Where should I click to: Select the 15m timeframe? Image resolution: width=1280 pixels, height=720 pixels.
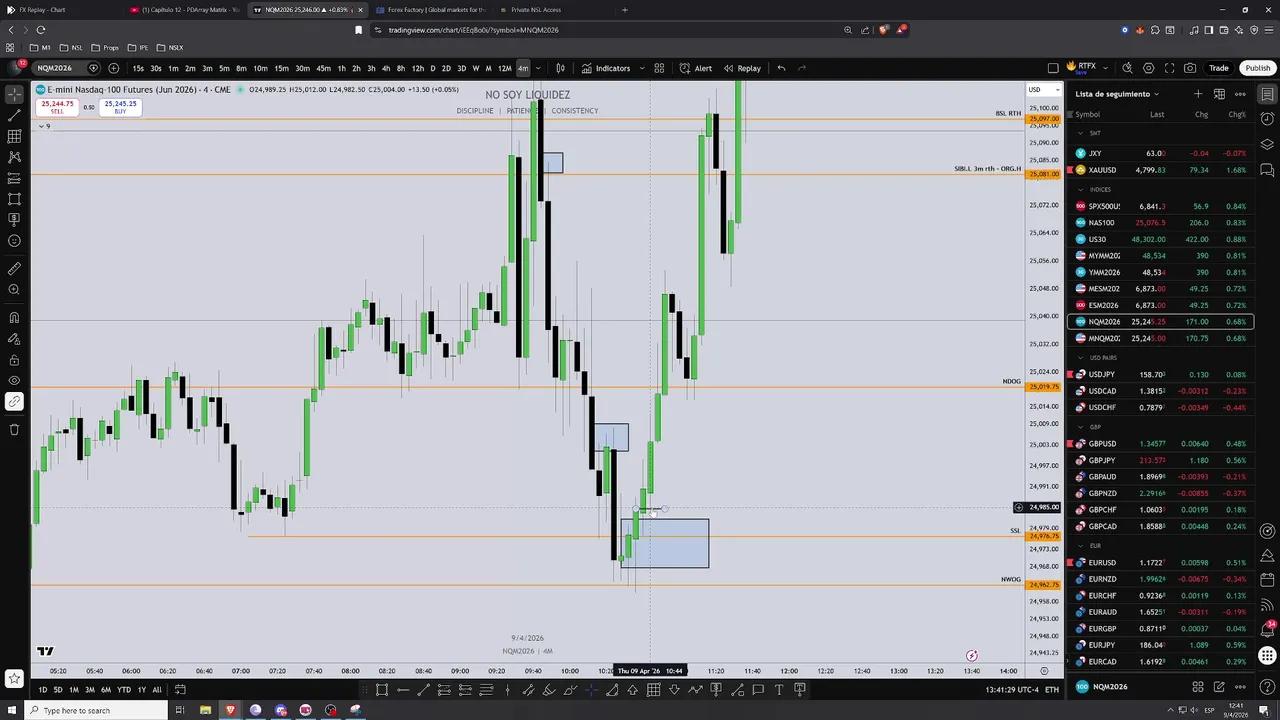(x=281, y=68)
